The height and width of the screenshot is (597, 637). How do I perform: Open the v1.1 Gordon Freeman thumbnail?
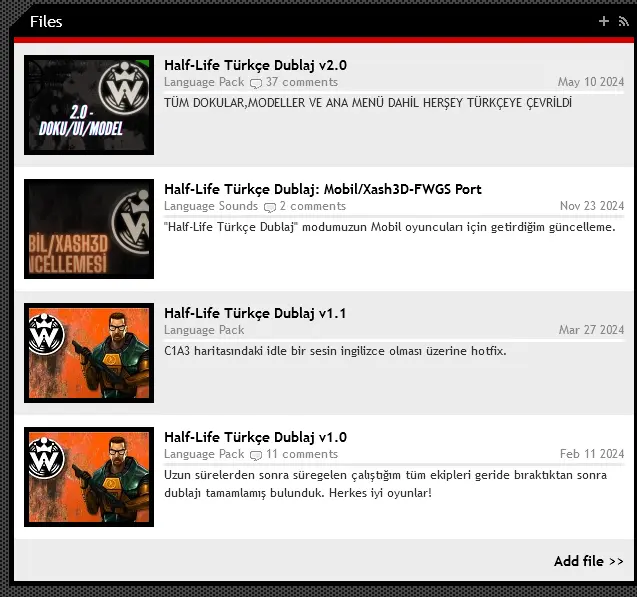click(x=89, y=353)
